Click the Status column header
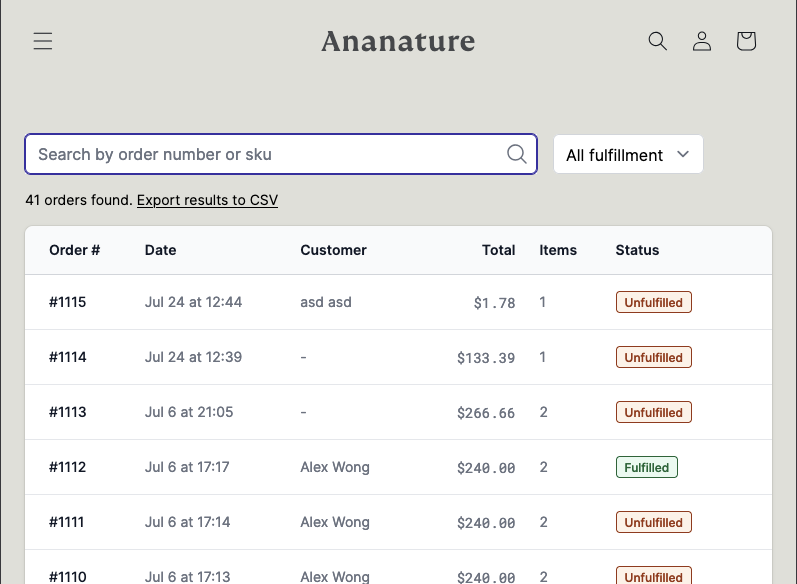 pos(637,250)
